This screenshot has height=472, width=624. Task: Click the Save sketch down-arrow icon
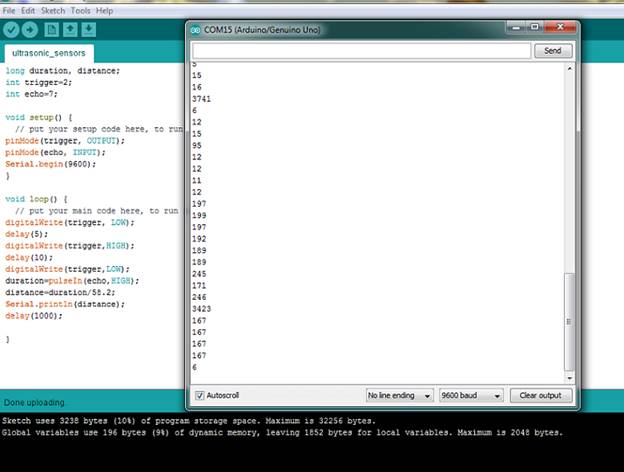tap(89, 30)
